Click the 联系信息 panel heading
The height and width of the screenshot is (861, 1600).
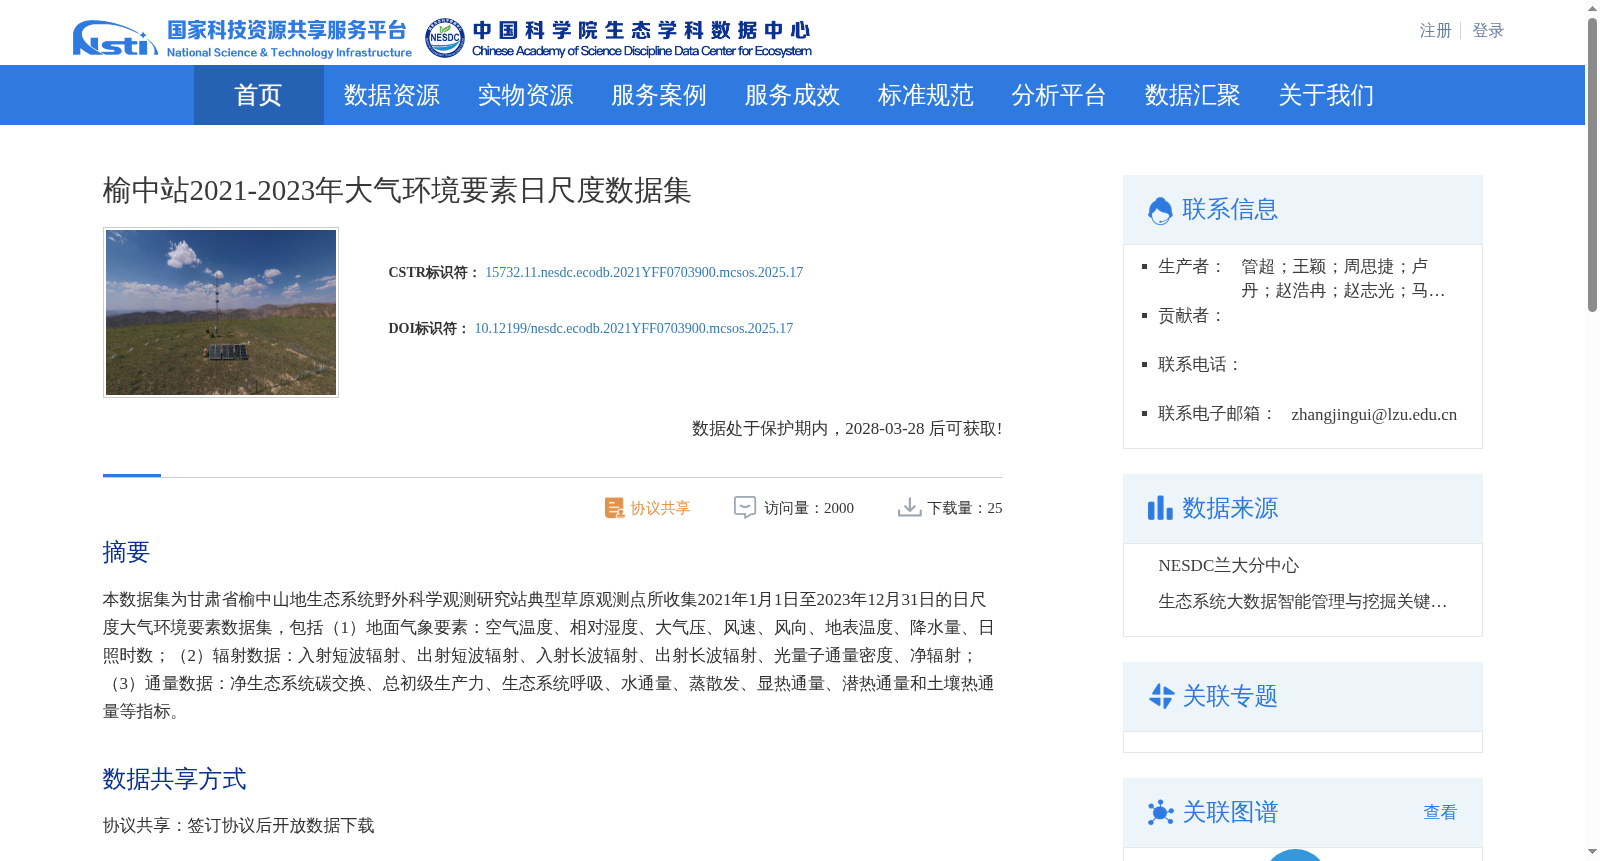[x=1230, y=209]
